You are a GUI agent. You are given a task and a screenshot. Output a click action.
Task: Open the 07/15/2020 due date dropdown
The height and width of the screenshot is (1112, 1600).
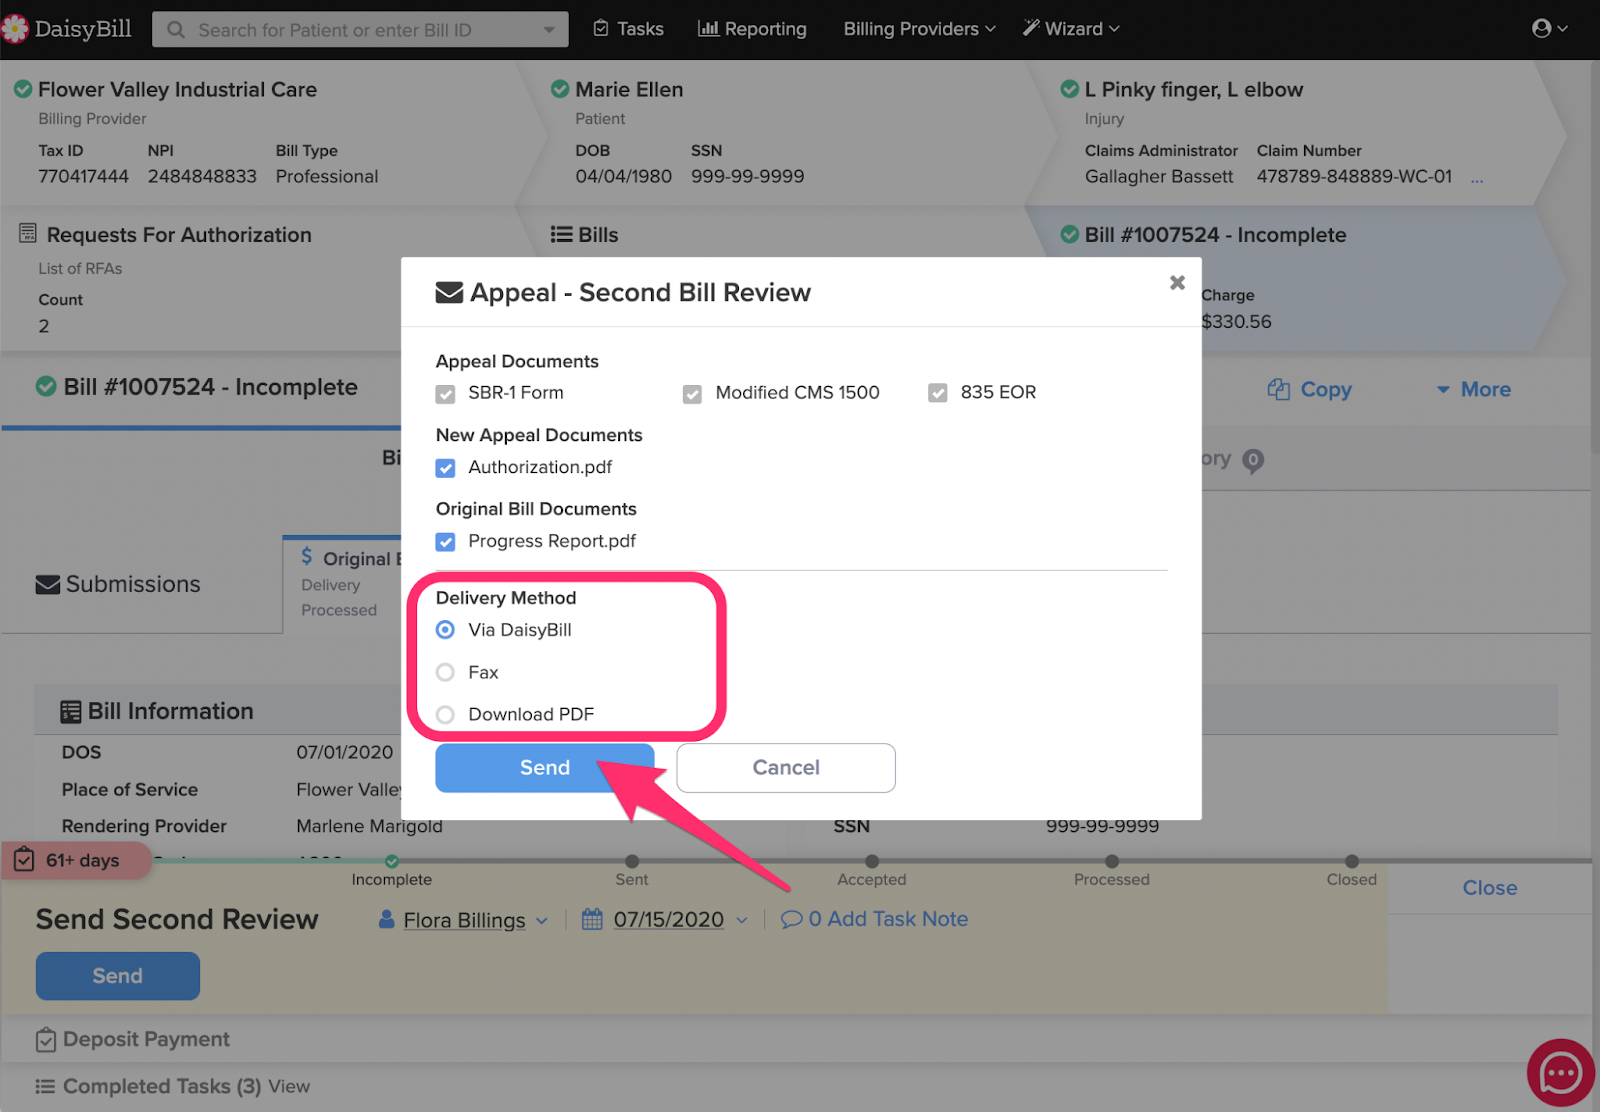(x=742, y=920)
